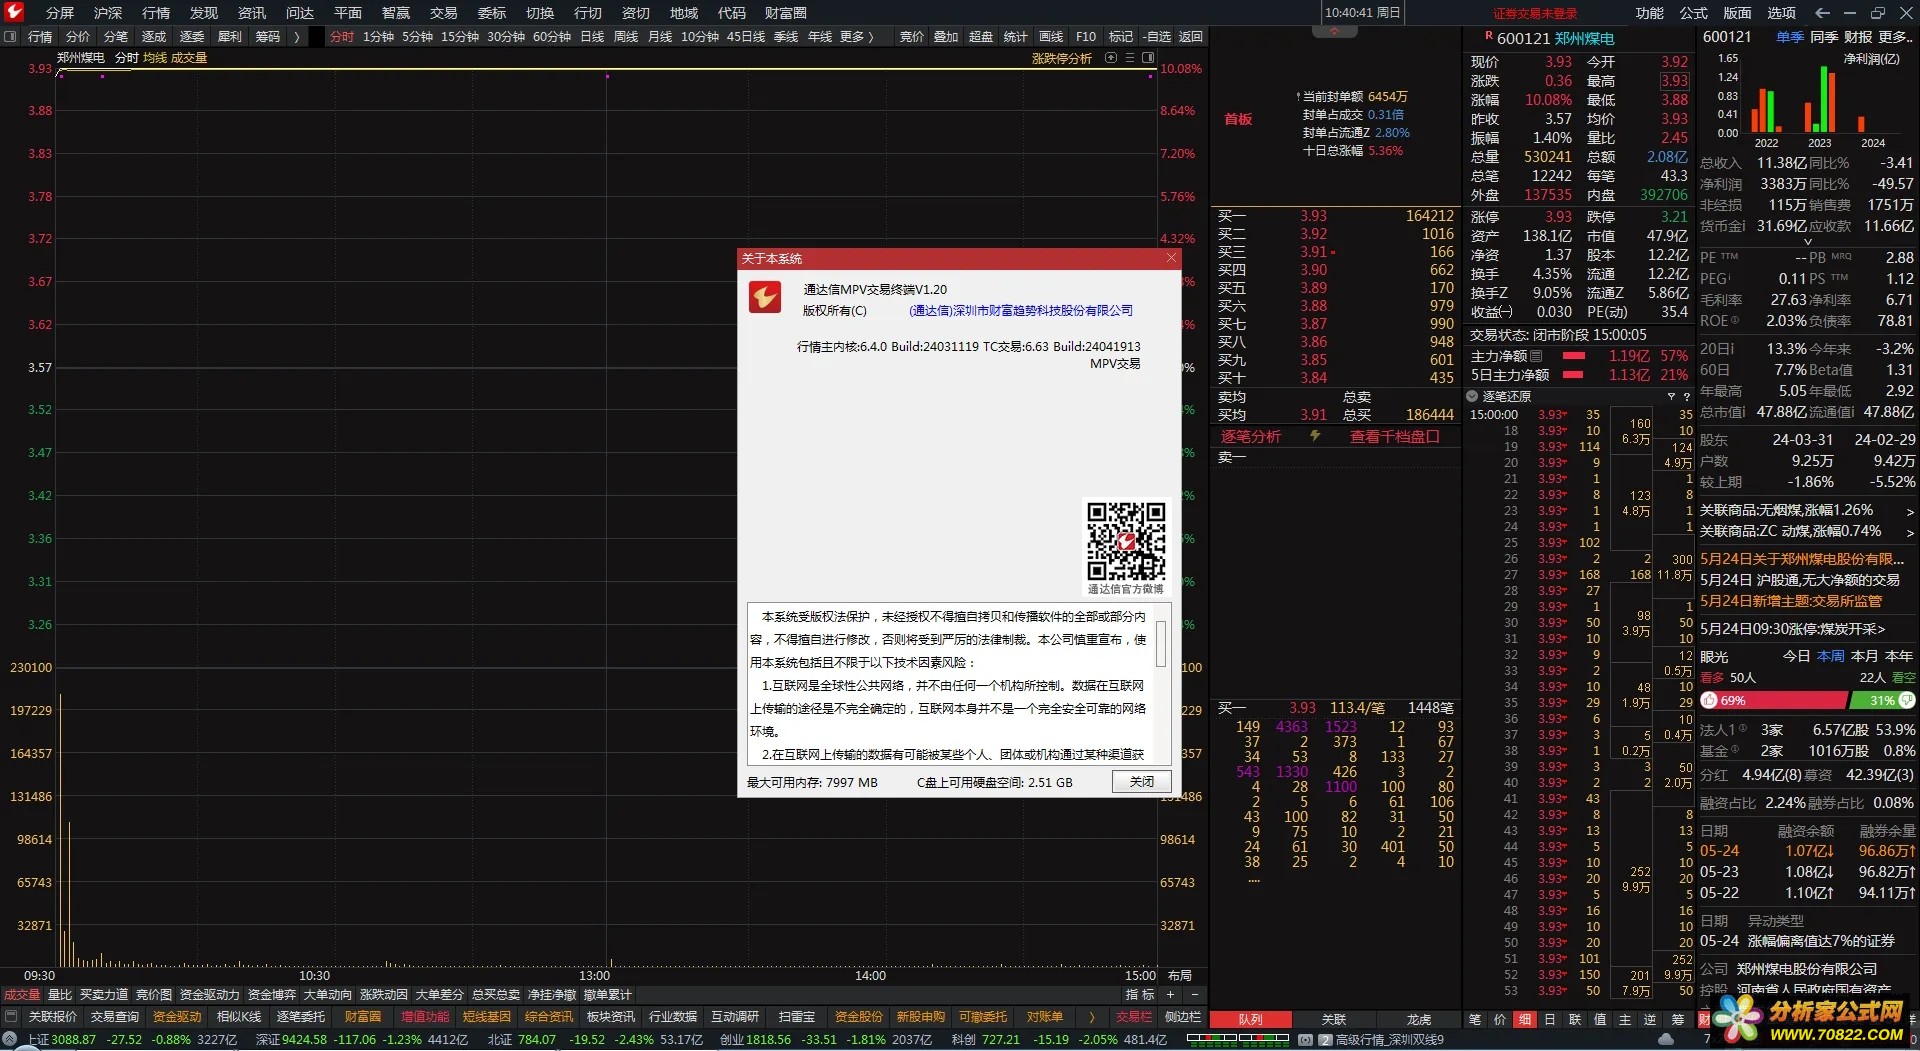The width and height of the screenshot is (1920, 1051).
Task: Toggle the 交易栏 panel
Action: point(1134,1017)
